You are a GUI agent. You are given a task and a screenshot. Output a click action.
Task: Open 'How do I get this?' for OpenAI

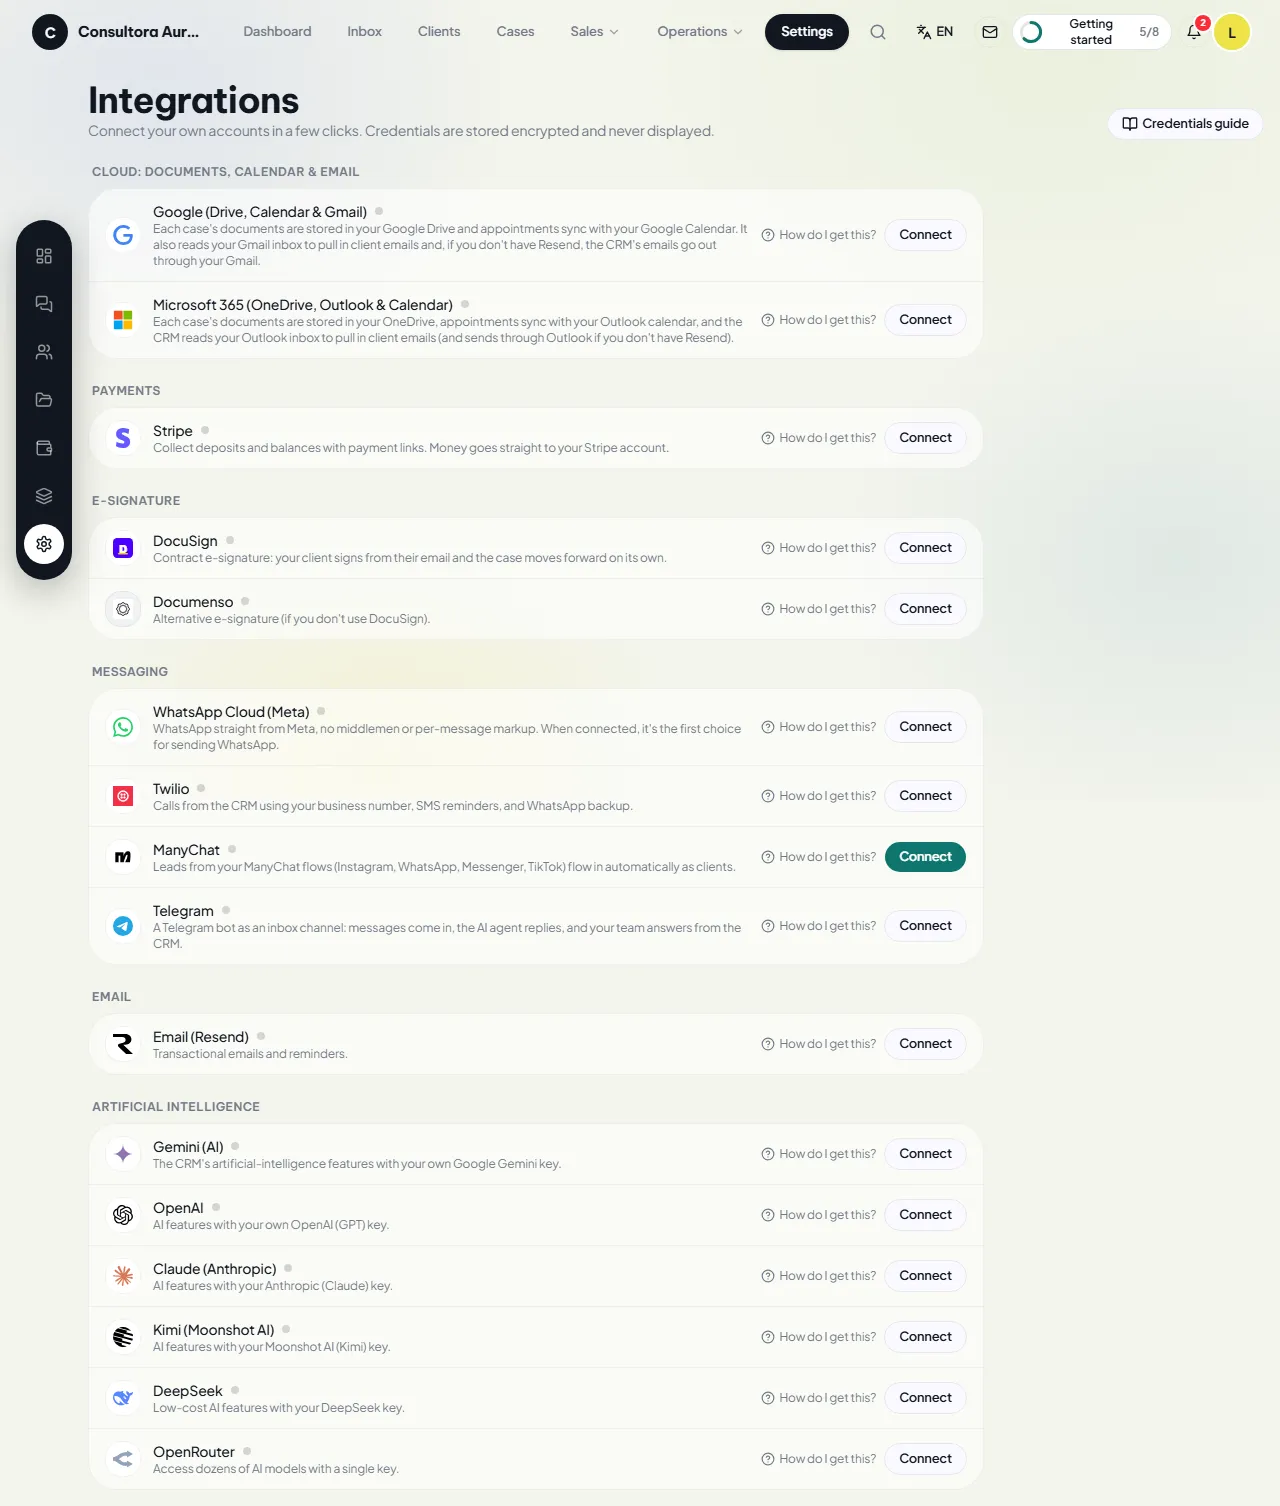(x=819, y=1215)
